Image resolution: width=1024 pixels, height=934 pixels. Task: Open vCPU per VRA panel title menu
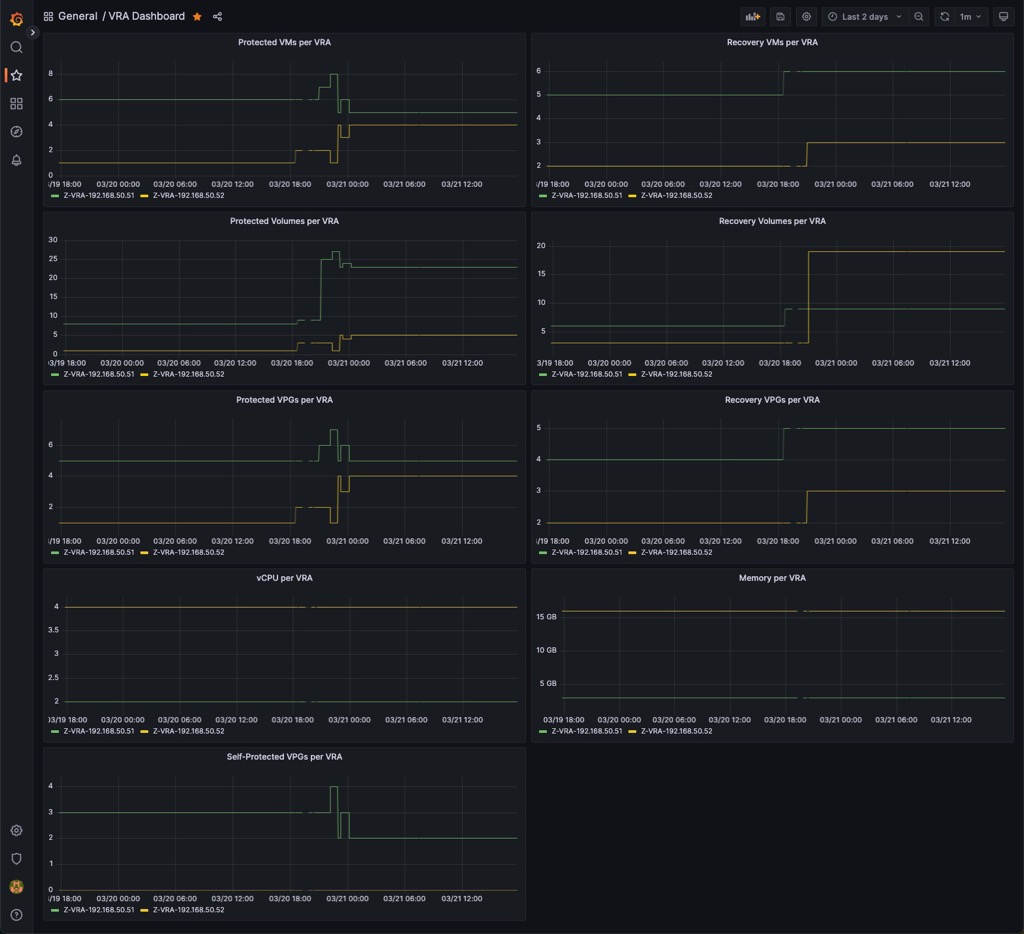tap(284, 578)
